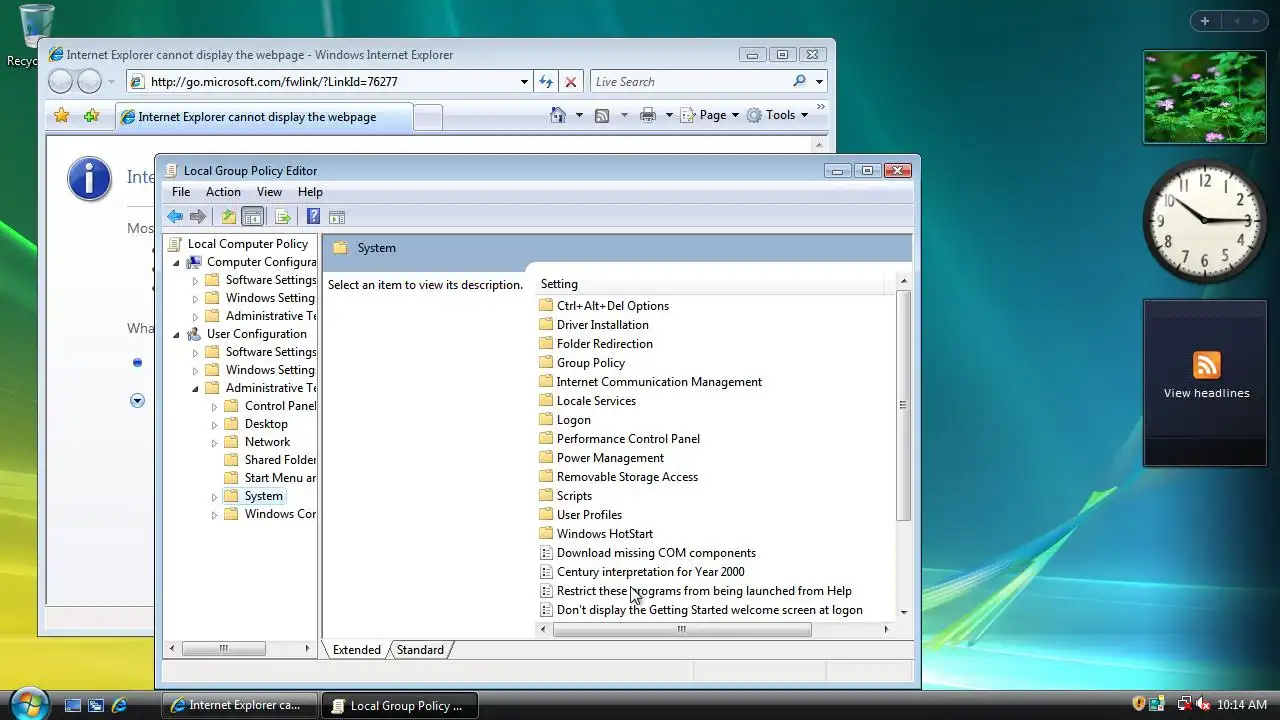This screenshot has height=720, width=1280.
Task: Expand Control Panel tree node
Action: (x=214, y=407)
